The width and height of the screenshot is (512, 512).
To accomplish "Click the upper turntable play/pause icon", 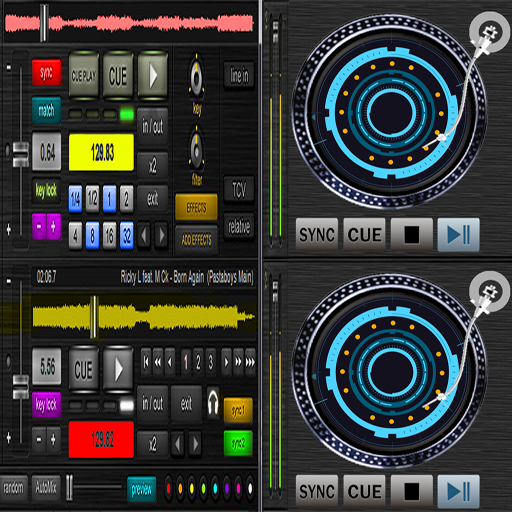I will pos(458,235).
